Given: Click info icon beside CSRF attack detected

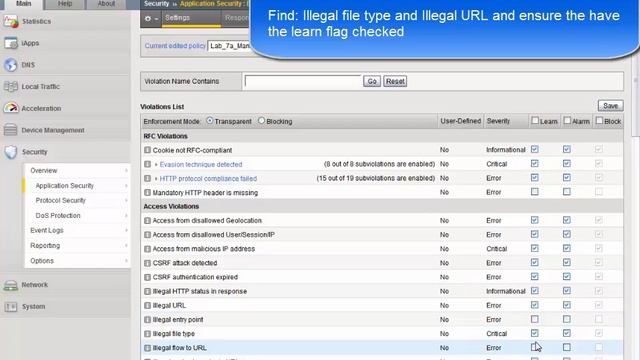Looking at the screenshot, I should pyautogui.click(x=147, y=263).
